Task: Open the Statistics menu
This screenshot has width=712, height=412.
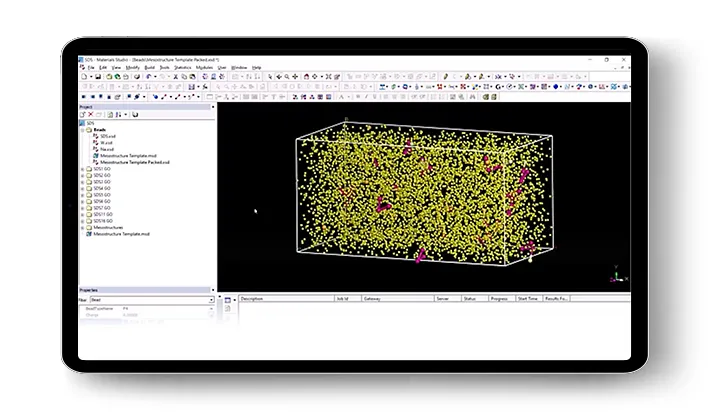Action: (x=183, y=68)
